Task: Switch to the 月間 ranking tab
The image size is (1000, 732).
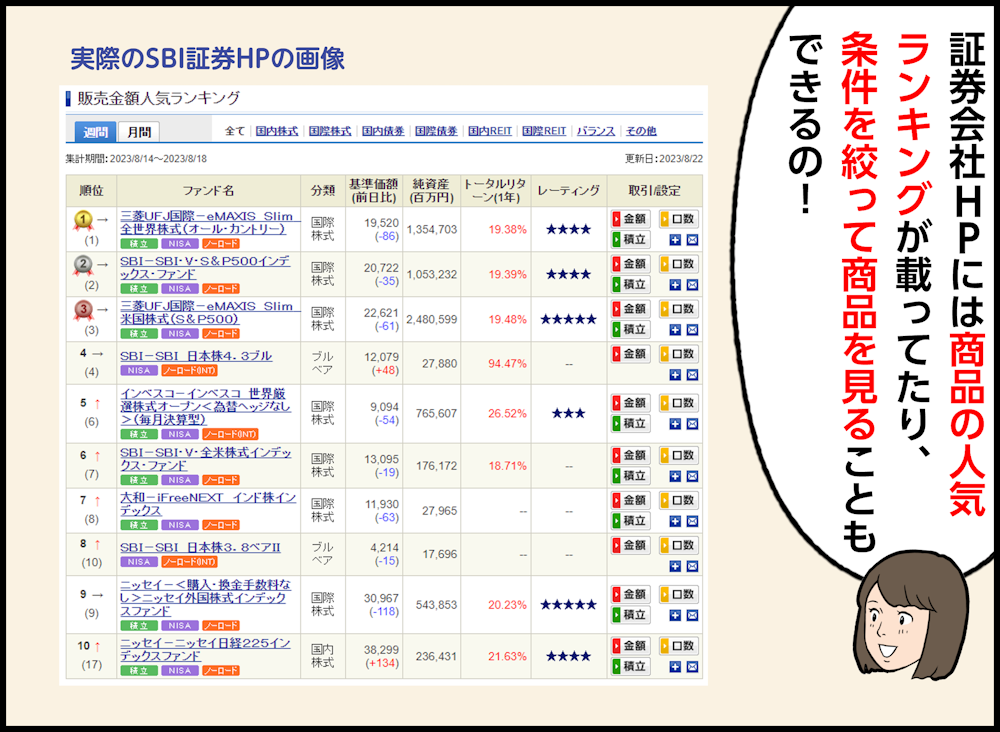Action: click(138, 132)
